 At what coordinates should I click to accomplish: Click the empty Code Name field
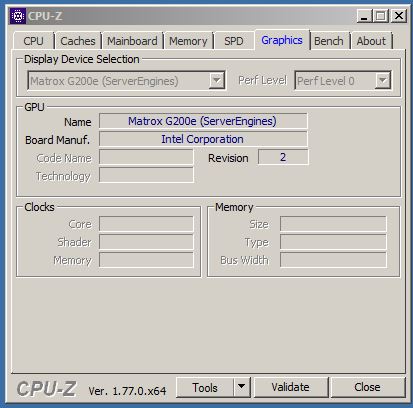[x=146, y=157]
